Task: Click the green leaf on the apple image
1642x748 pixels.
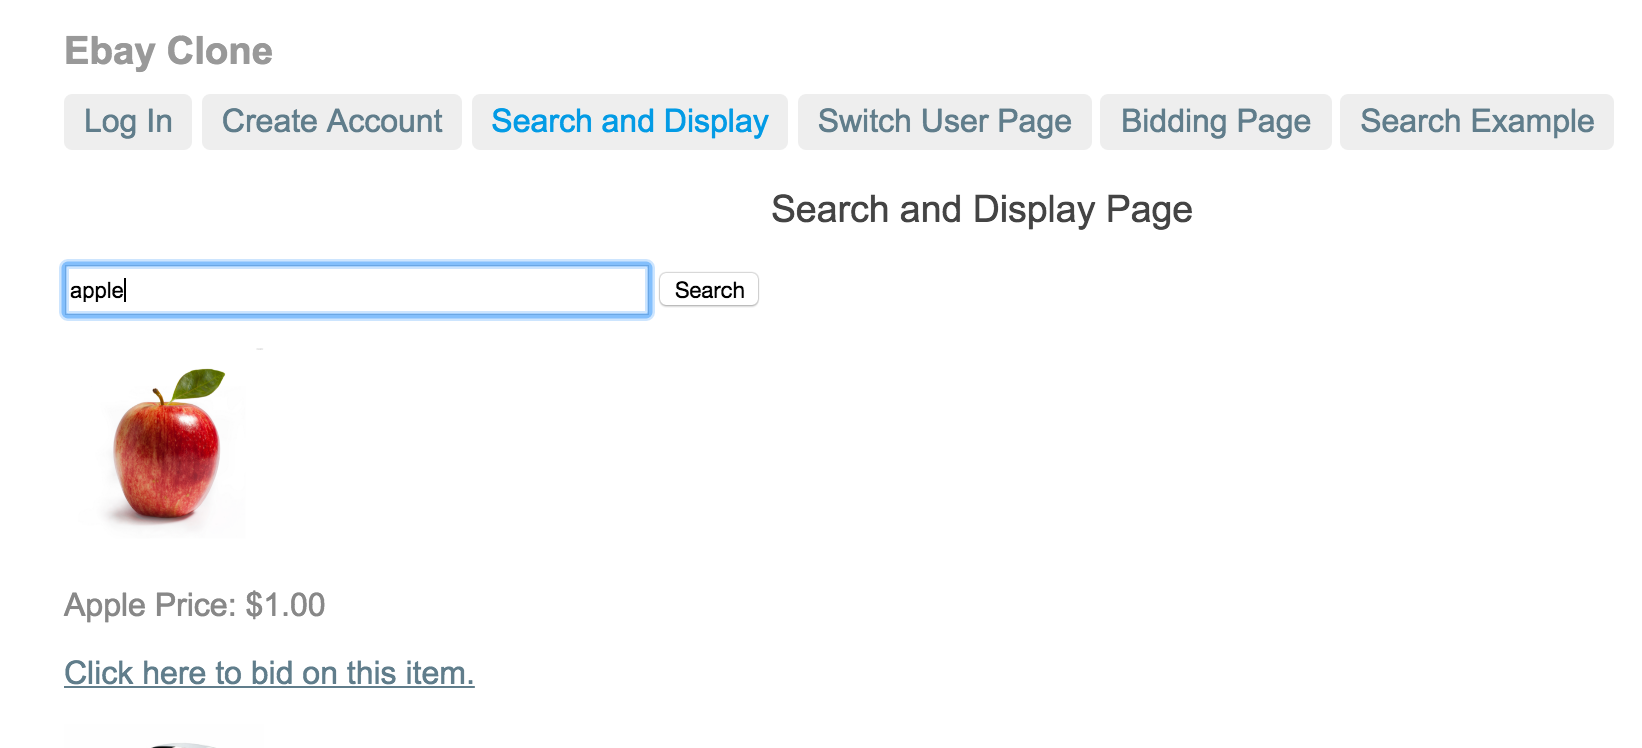Action: coord(199,383)
